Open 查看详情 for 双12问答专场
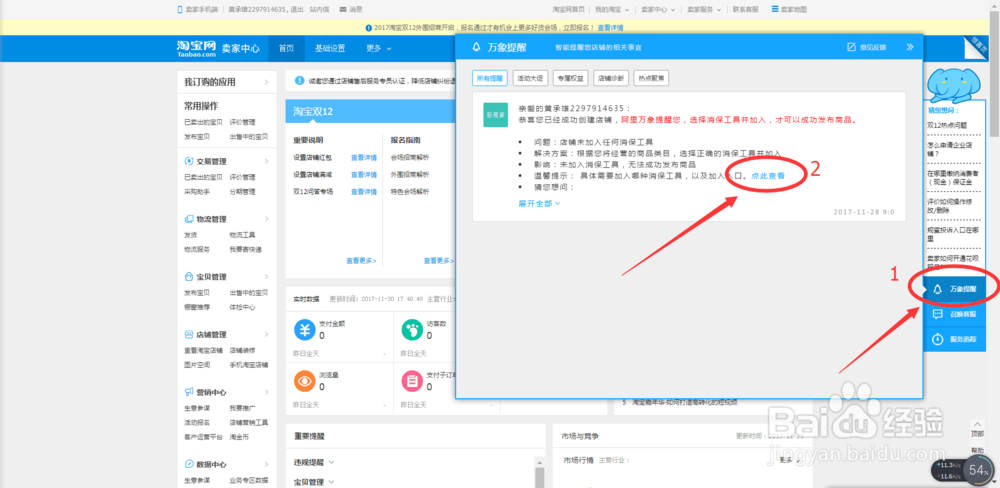 (364, 191)
